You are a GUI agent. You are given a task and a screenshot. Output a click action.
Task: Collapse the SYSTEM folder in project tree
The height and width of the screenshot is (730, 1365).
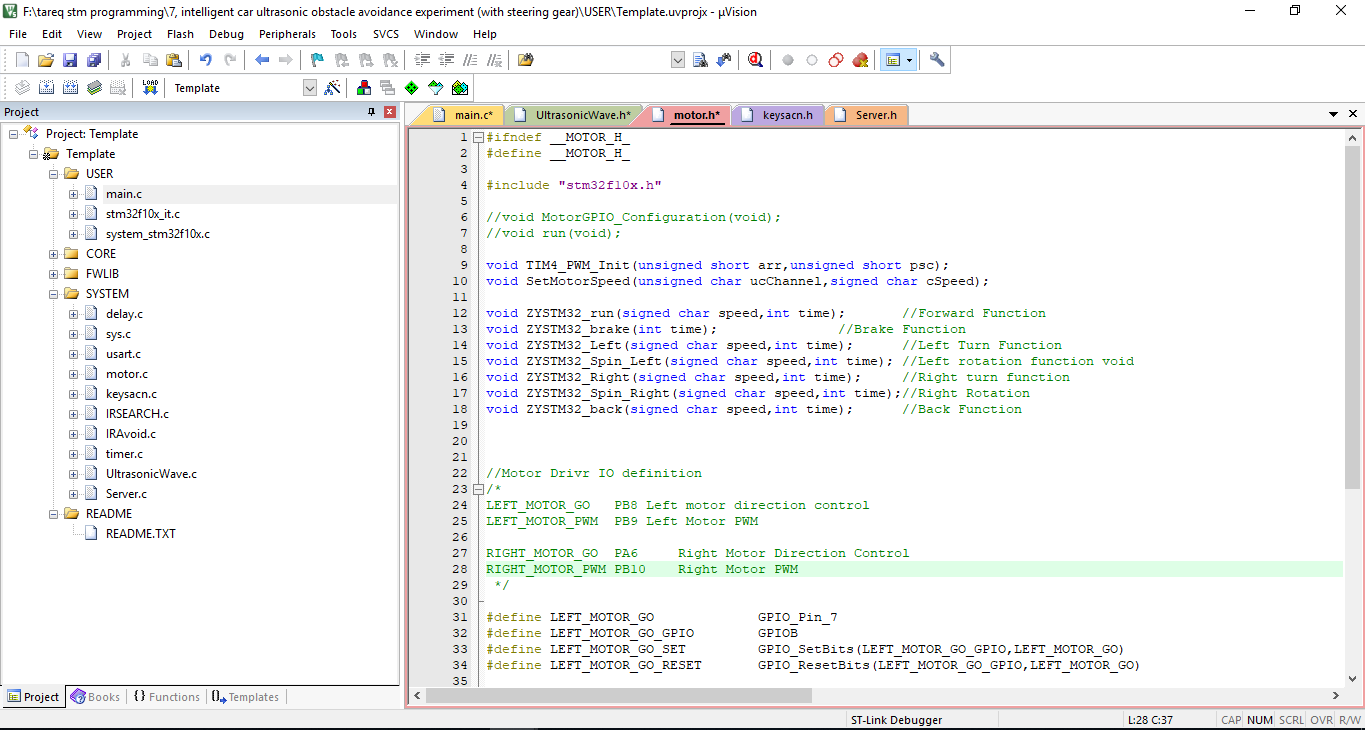(54, 294)
